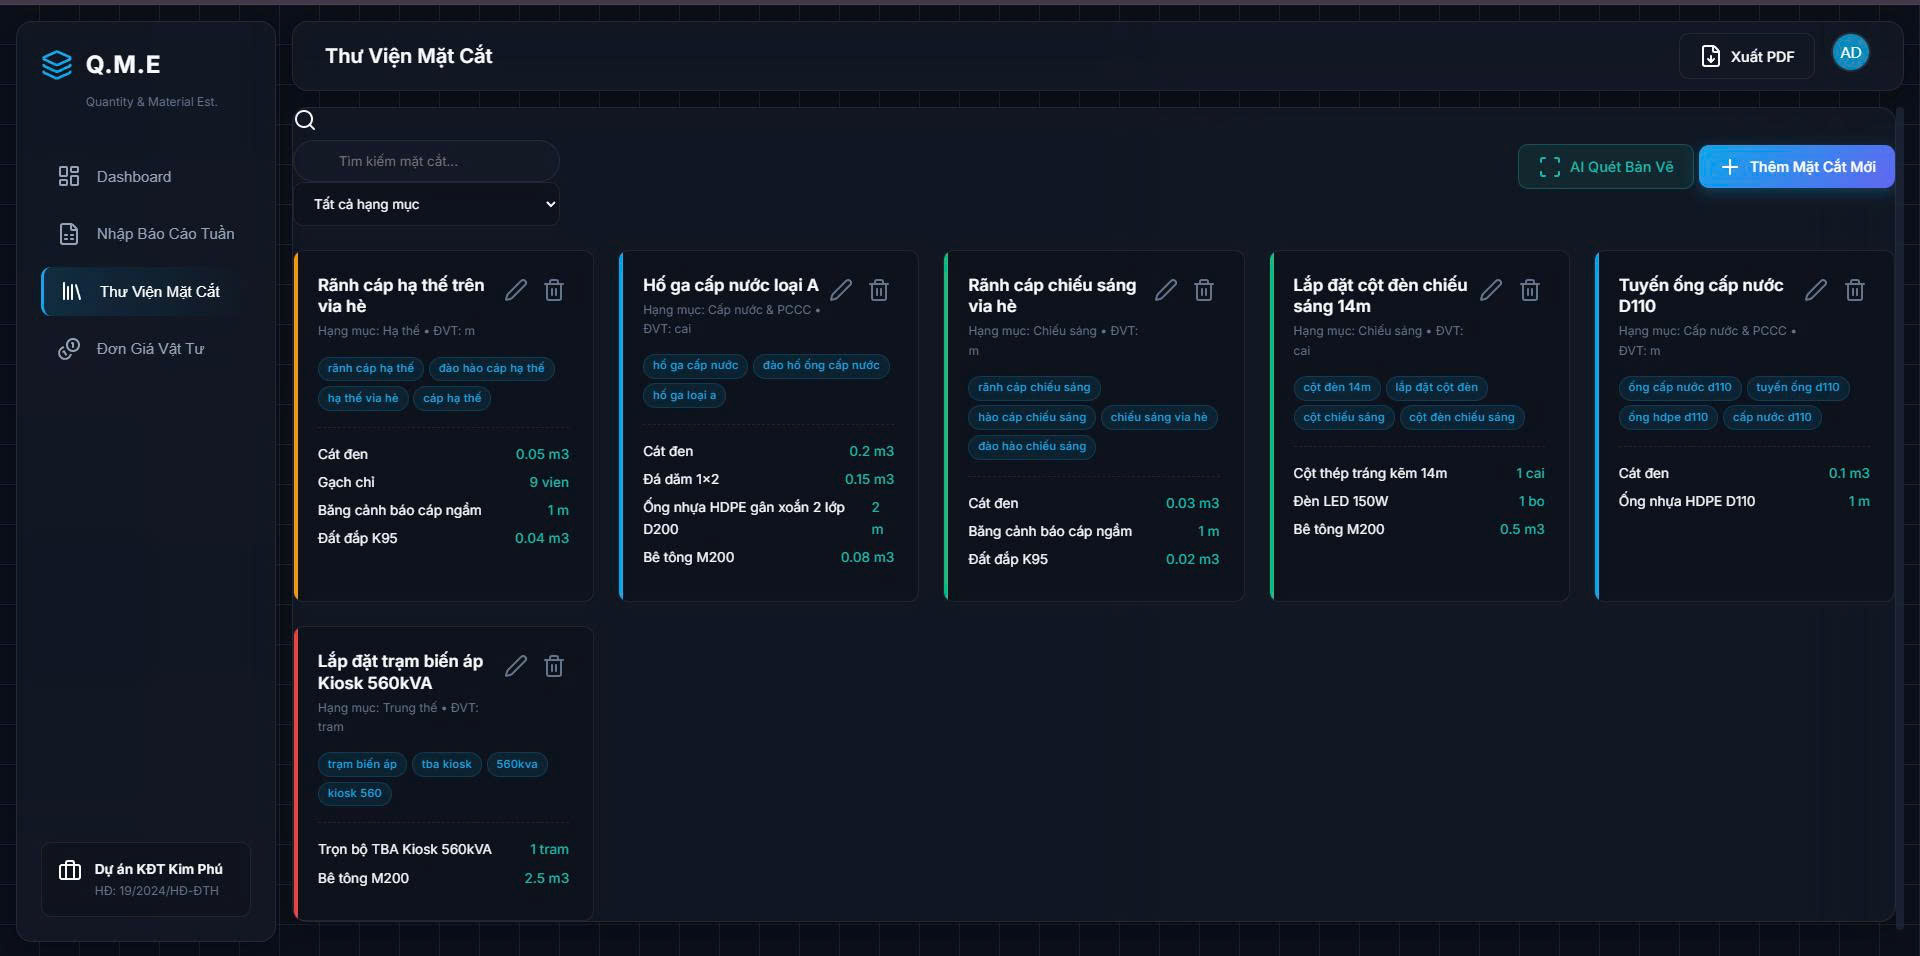Focus the Tìm kiếm mặt cắt search field

coord(427,161)
